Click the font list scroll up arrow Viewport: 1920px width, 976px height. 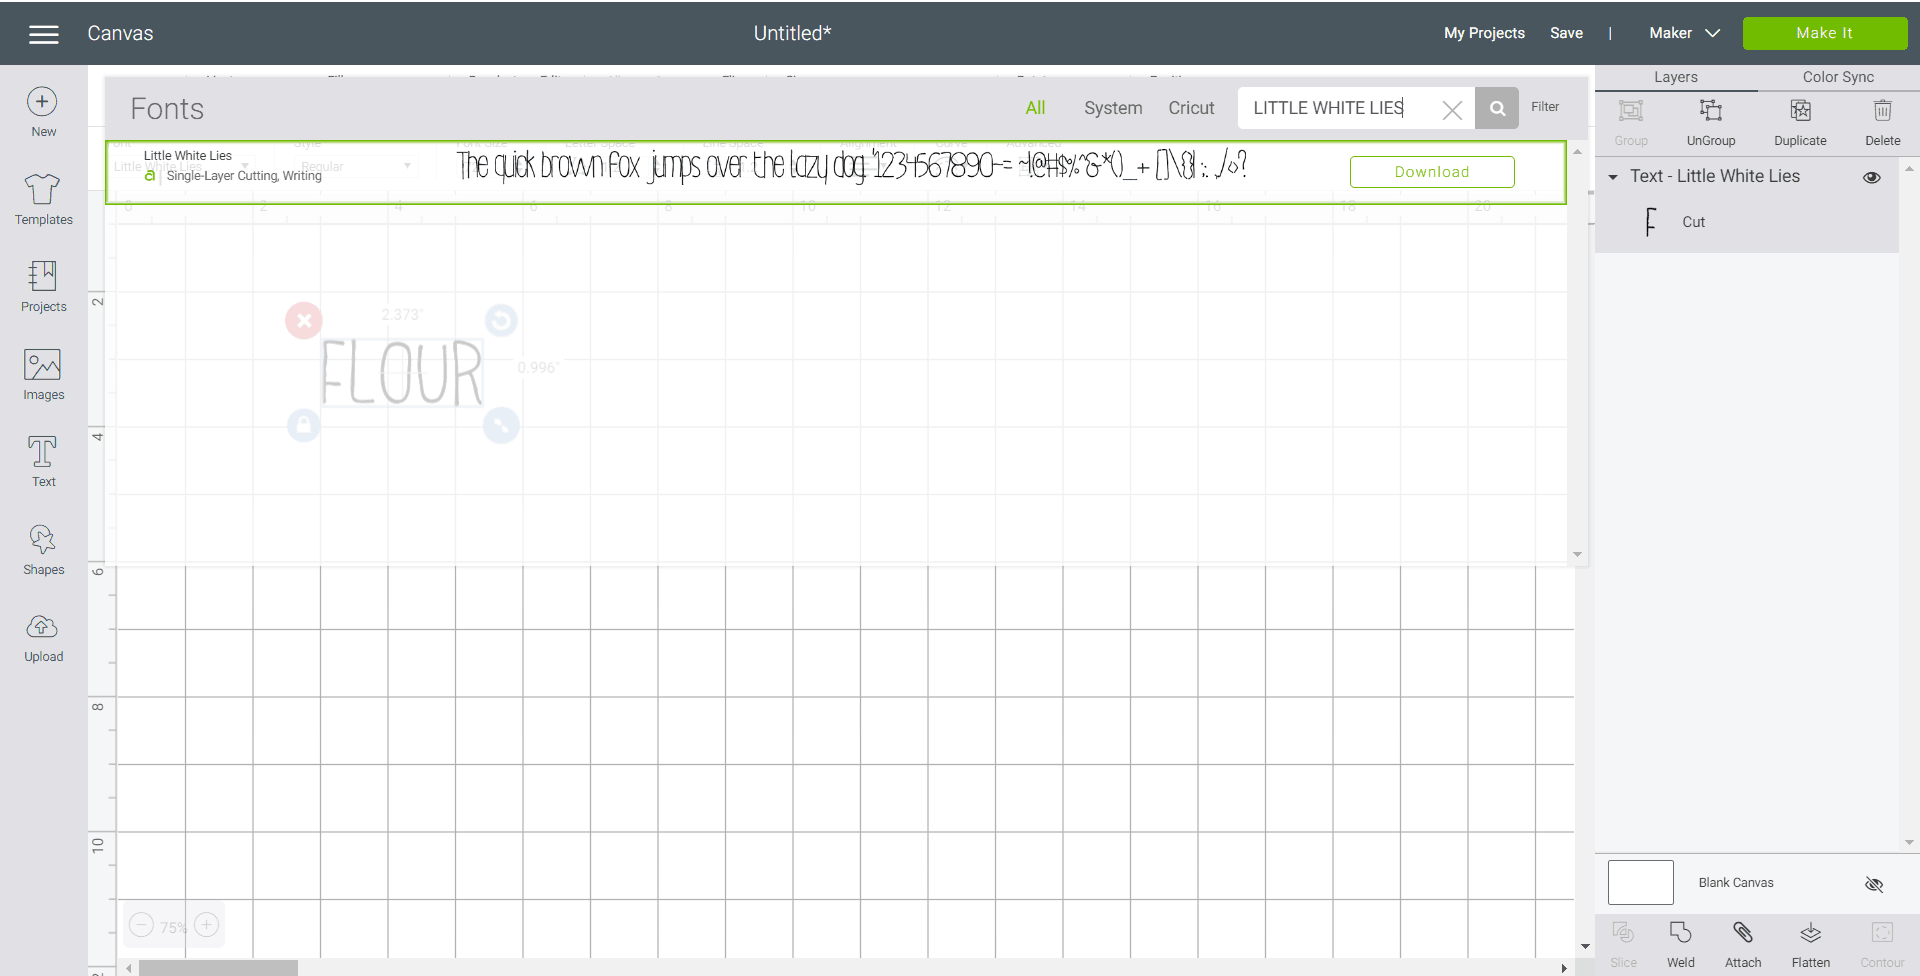point(1577,152)
